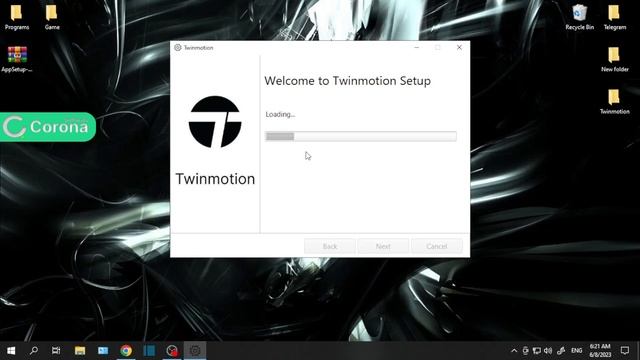Switch the ENG input language
The width and height of the screenshot is (640, 360).
576,351
